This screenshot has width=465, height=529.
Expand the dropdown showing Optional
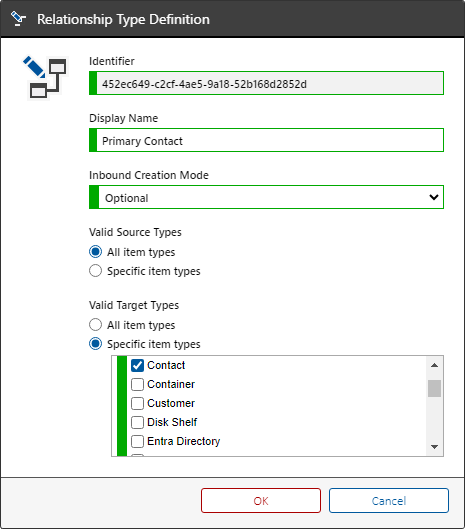(434, 197)
